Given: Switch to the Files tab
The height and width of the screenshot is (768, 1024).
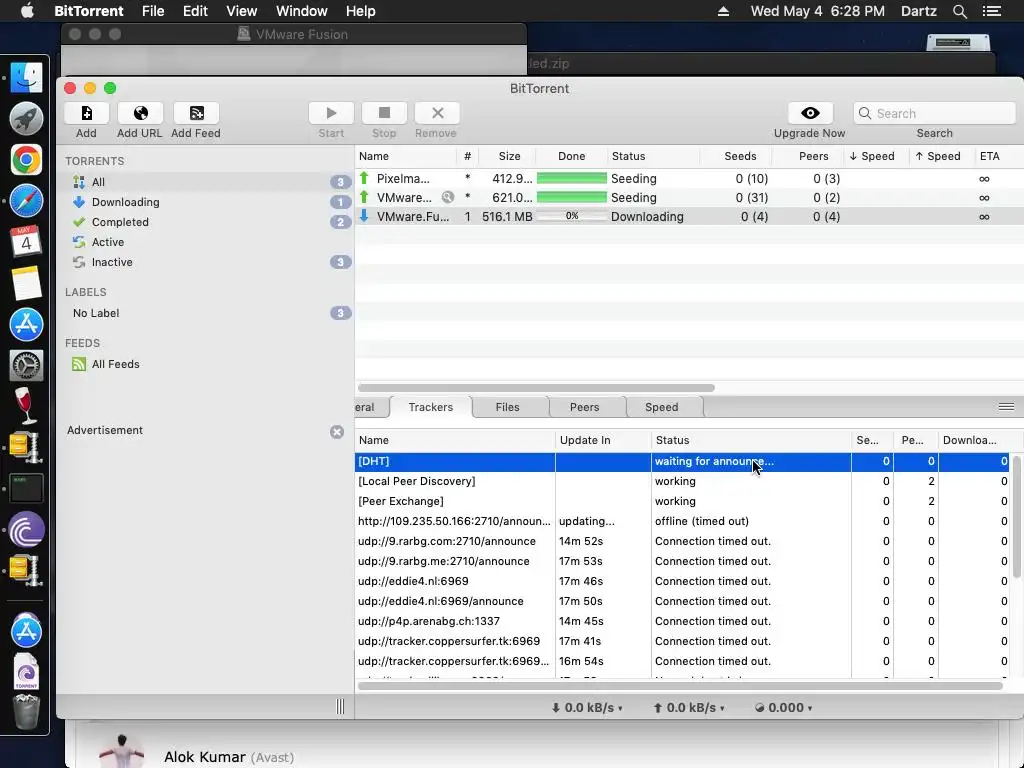Looking at the screenshot, I should point(507,407).
